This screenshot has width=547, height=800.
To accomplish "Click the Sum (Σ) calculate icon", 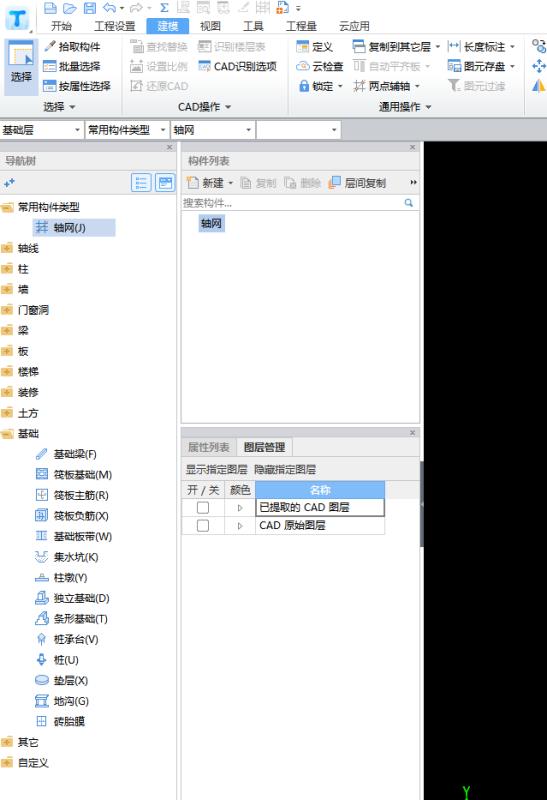I will pyautogui.click(x=164, y=8).
